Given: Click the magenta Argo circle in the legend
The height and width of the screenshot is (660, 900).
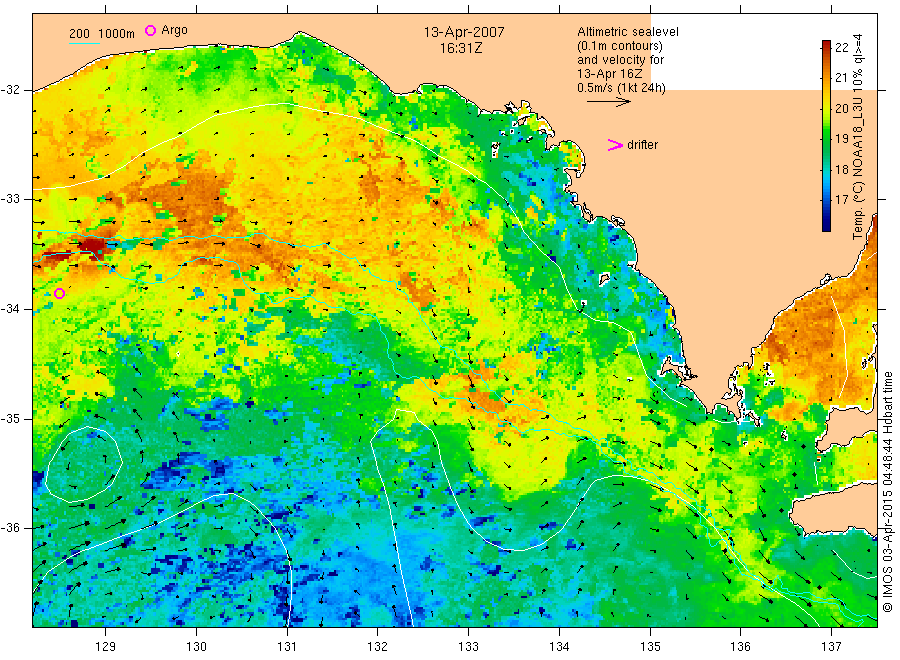Looking at the screenshot, I should click(150, 30).
